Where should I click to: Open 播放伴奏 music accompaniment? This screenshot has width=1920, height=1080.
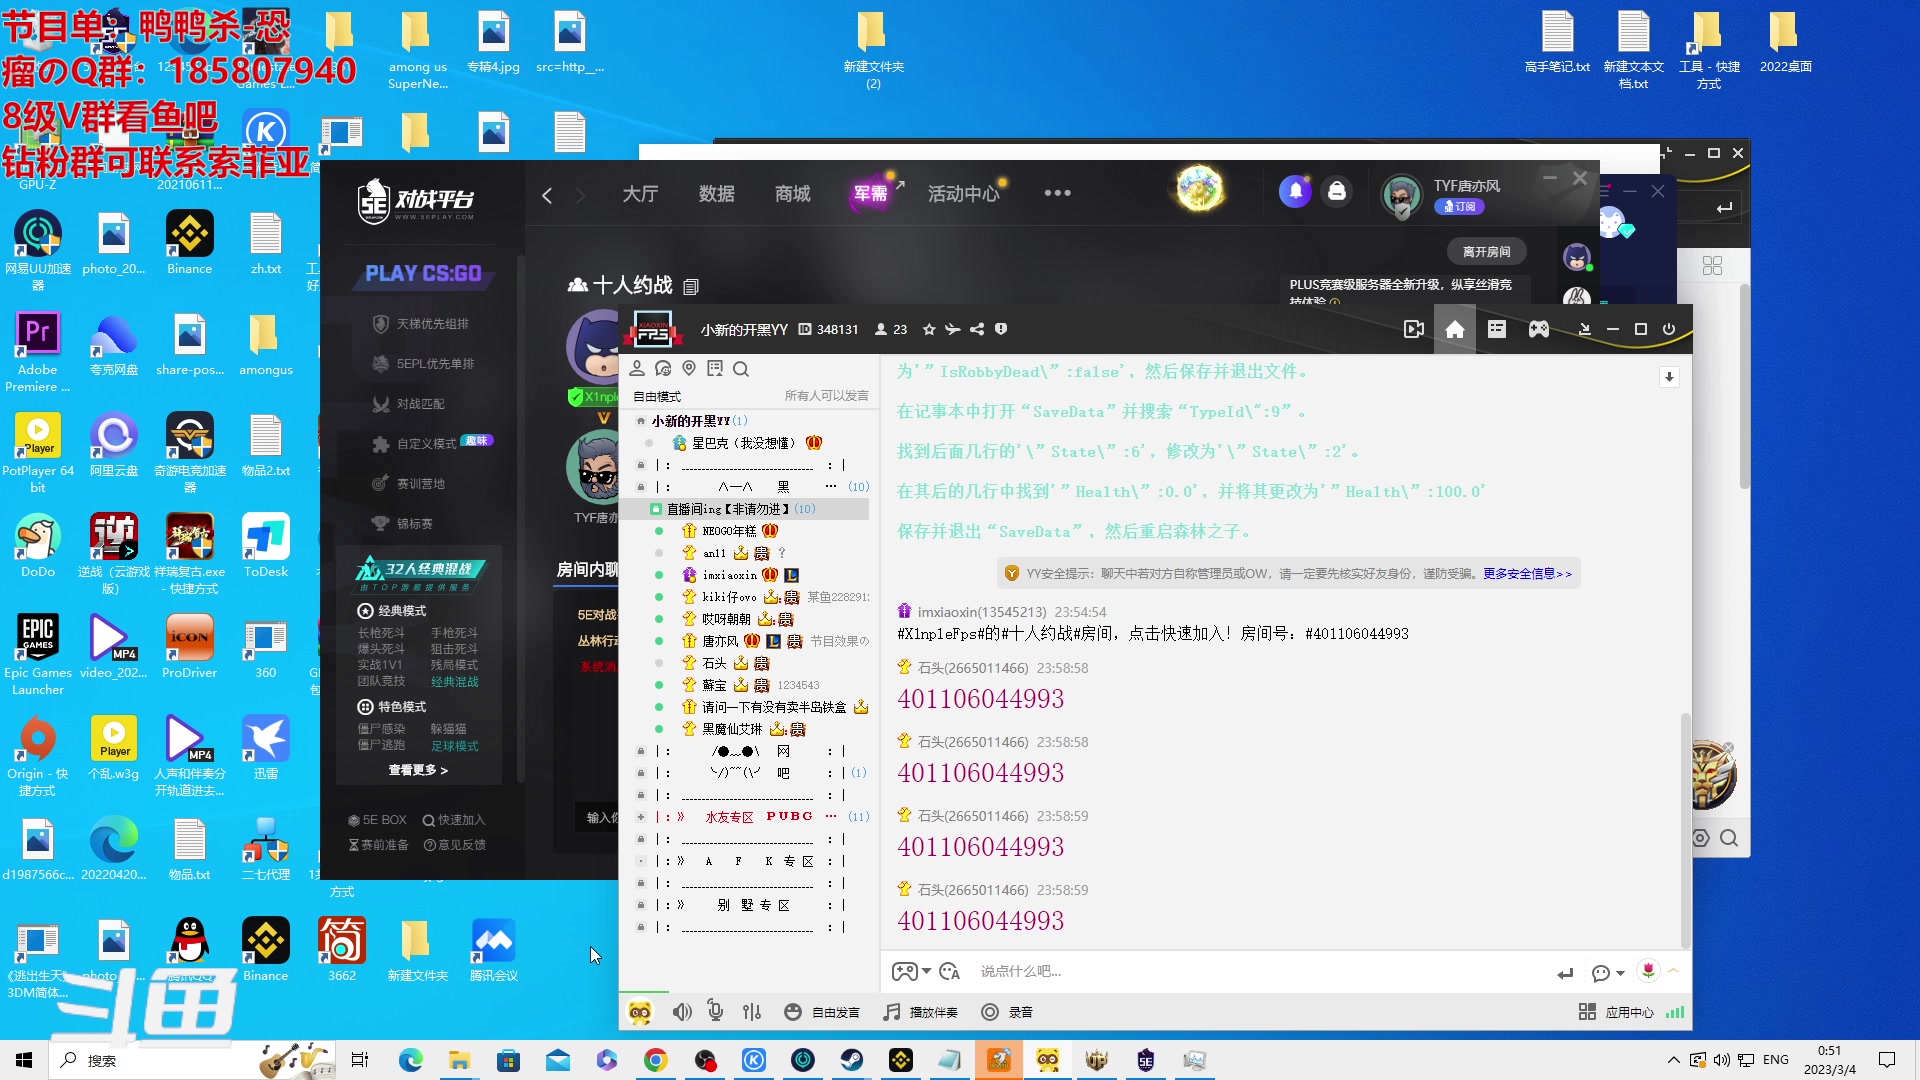click(920, 1012)
